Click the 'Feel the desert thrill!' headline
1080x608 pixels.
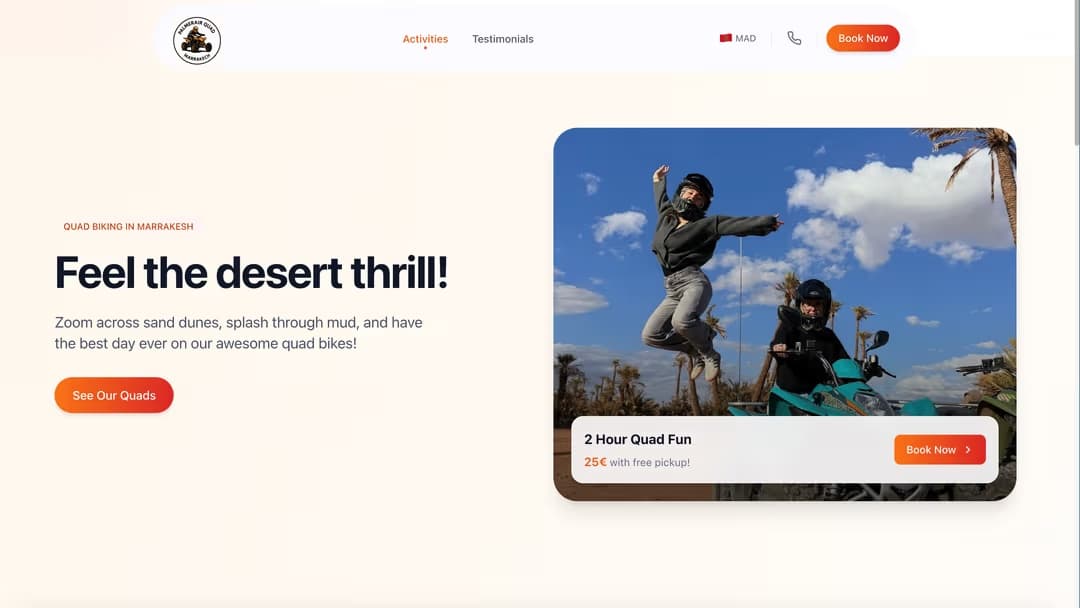tap(251, 273)
